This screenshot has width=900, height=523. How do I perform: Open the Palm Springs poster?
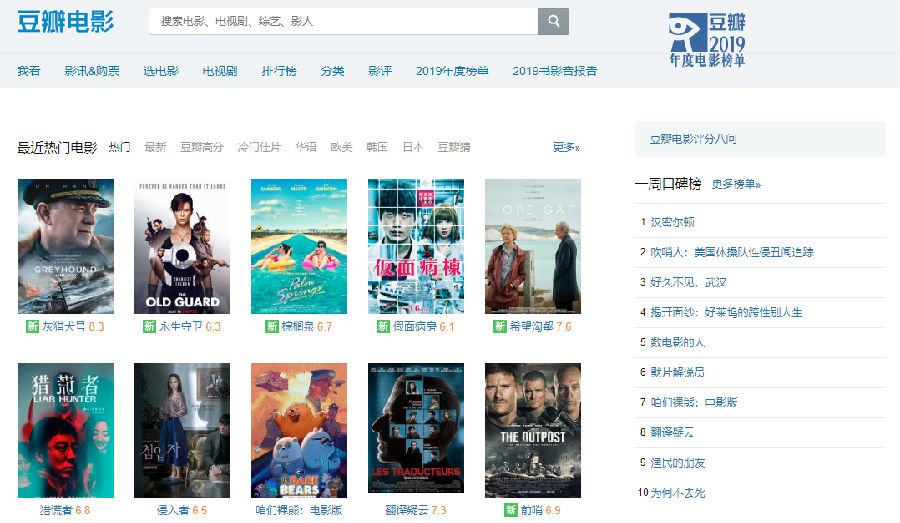click(x=299, y=246)
